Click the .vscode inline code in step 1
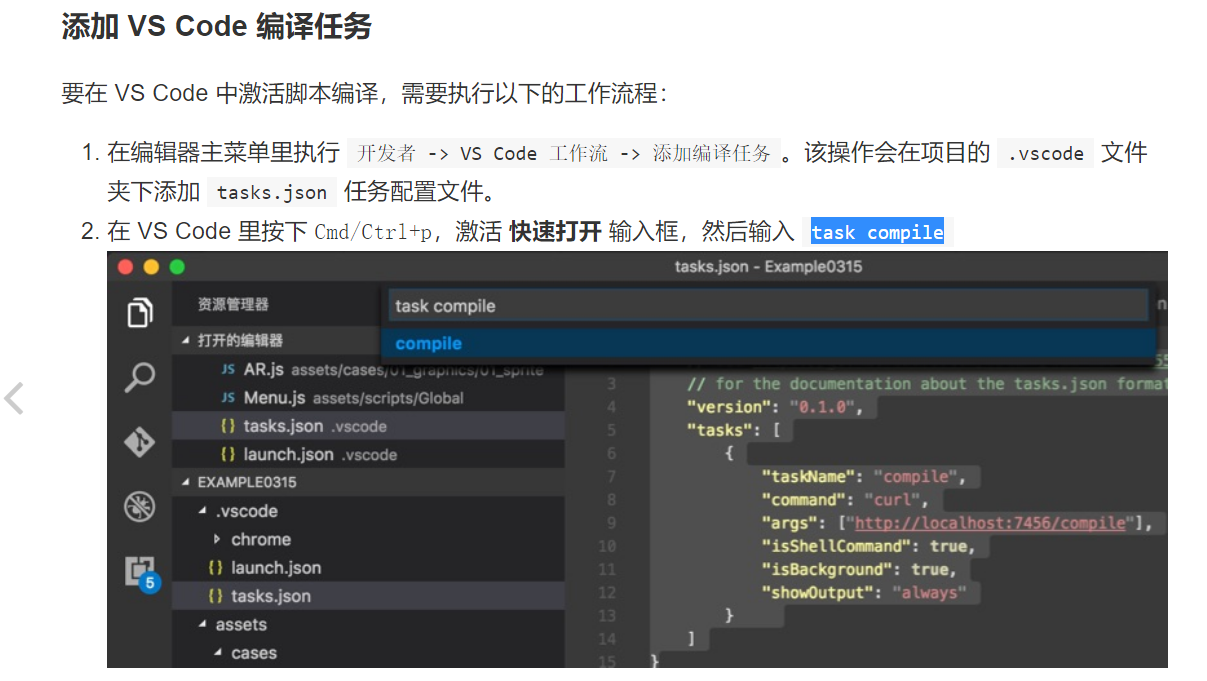The height and width of the screenshot is (681, 1207). 1046,154
